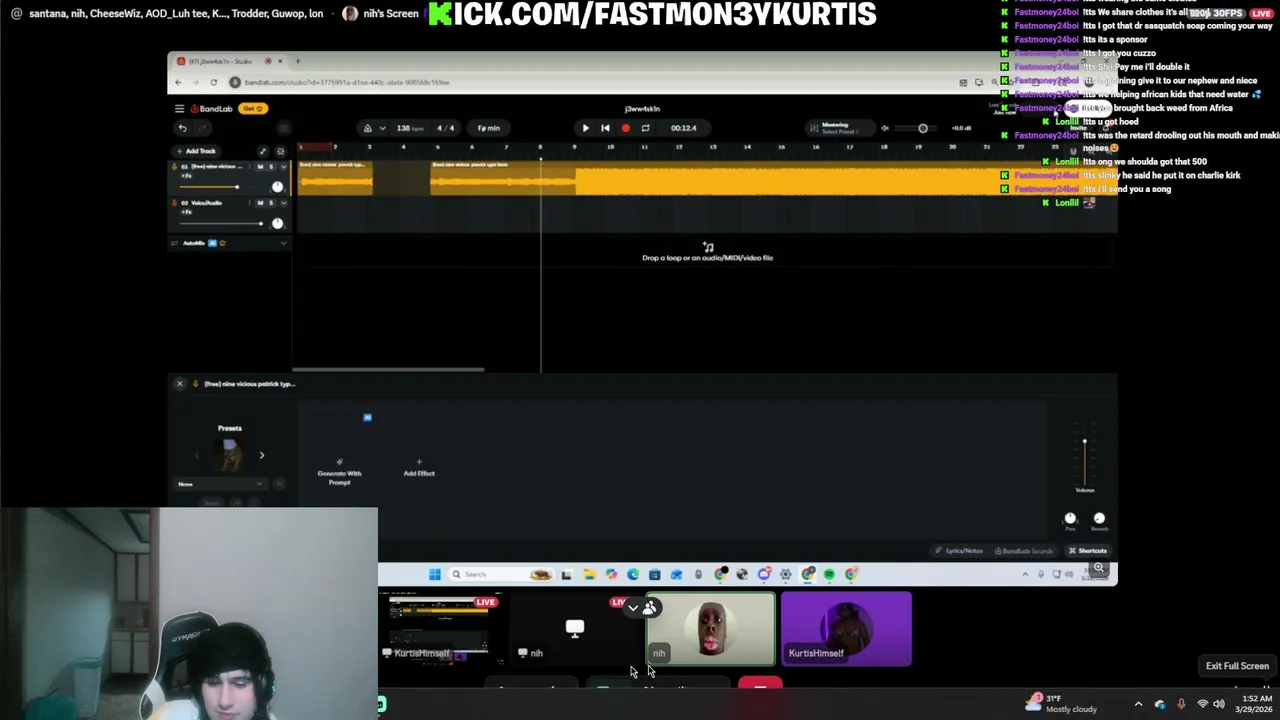Adjust track 02 Voice/Audio volume slider
Screen dimensions: 1280x720
[x=221, y=223]
